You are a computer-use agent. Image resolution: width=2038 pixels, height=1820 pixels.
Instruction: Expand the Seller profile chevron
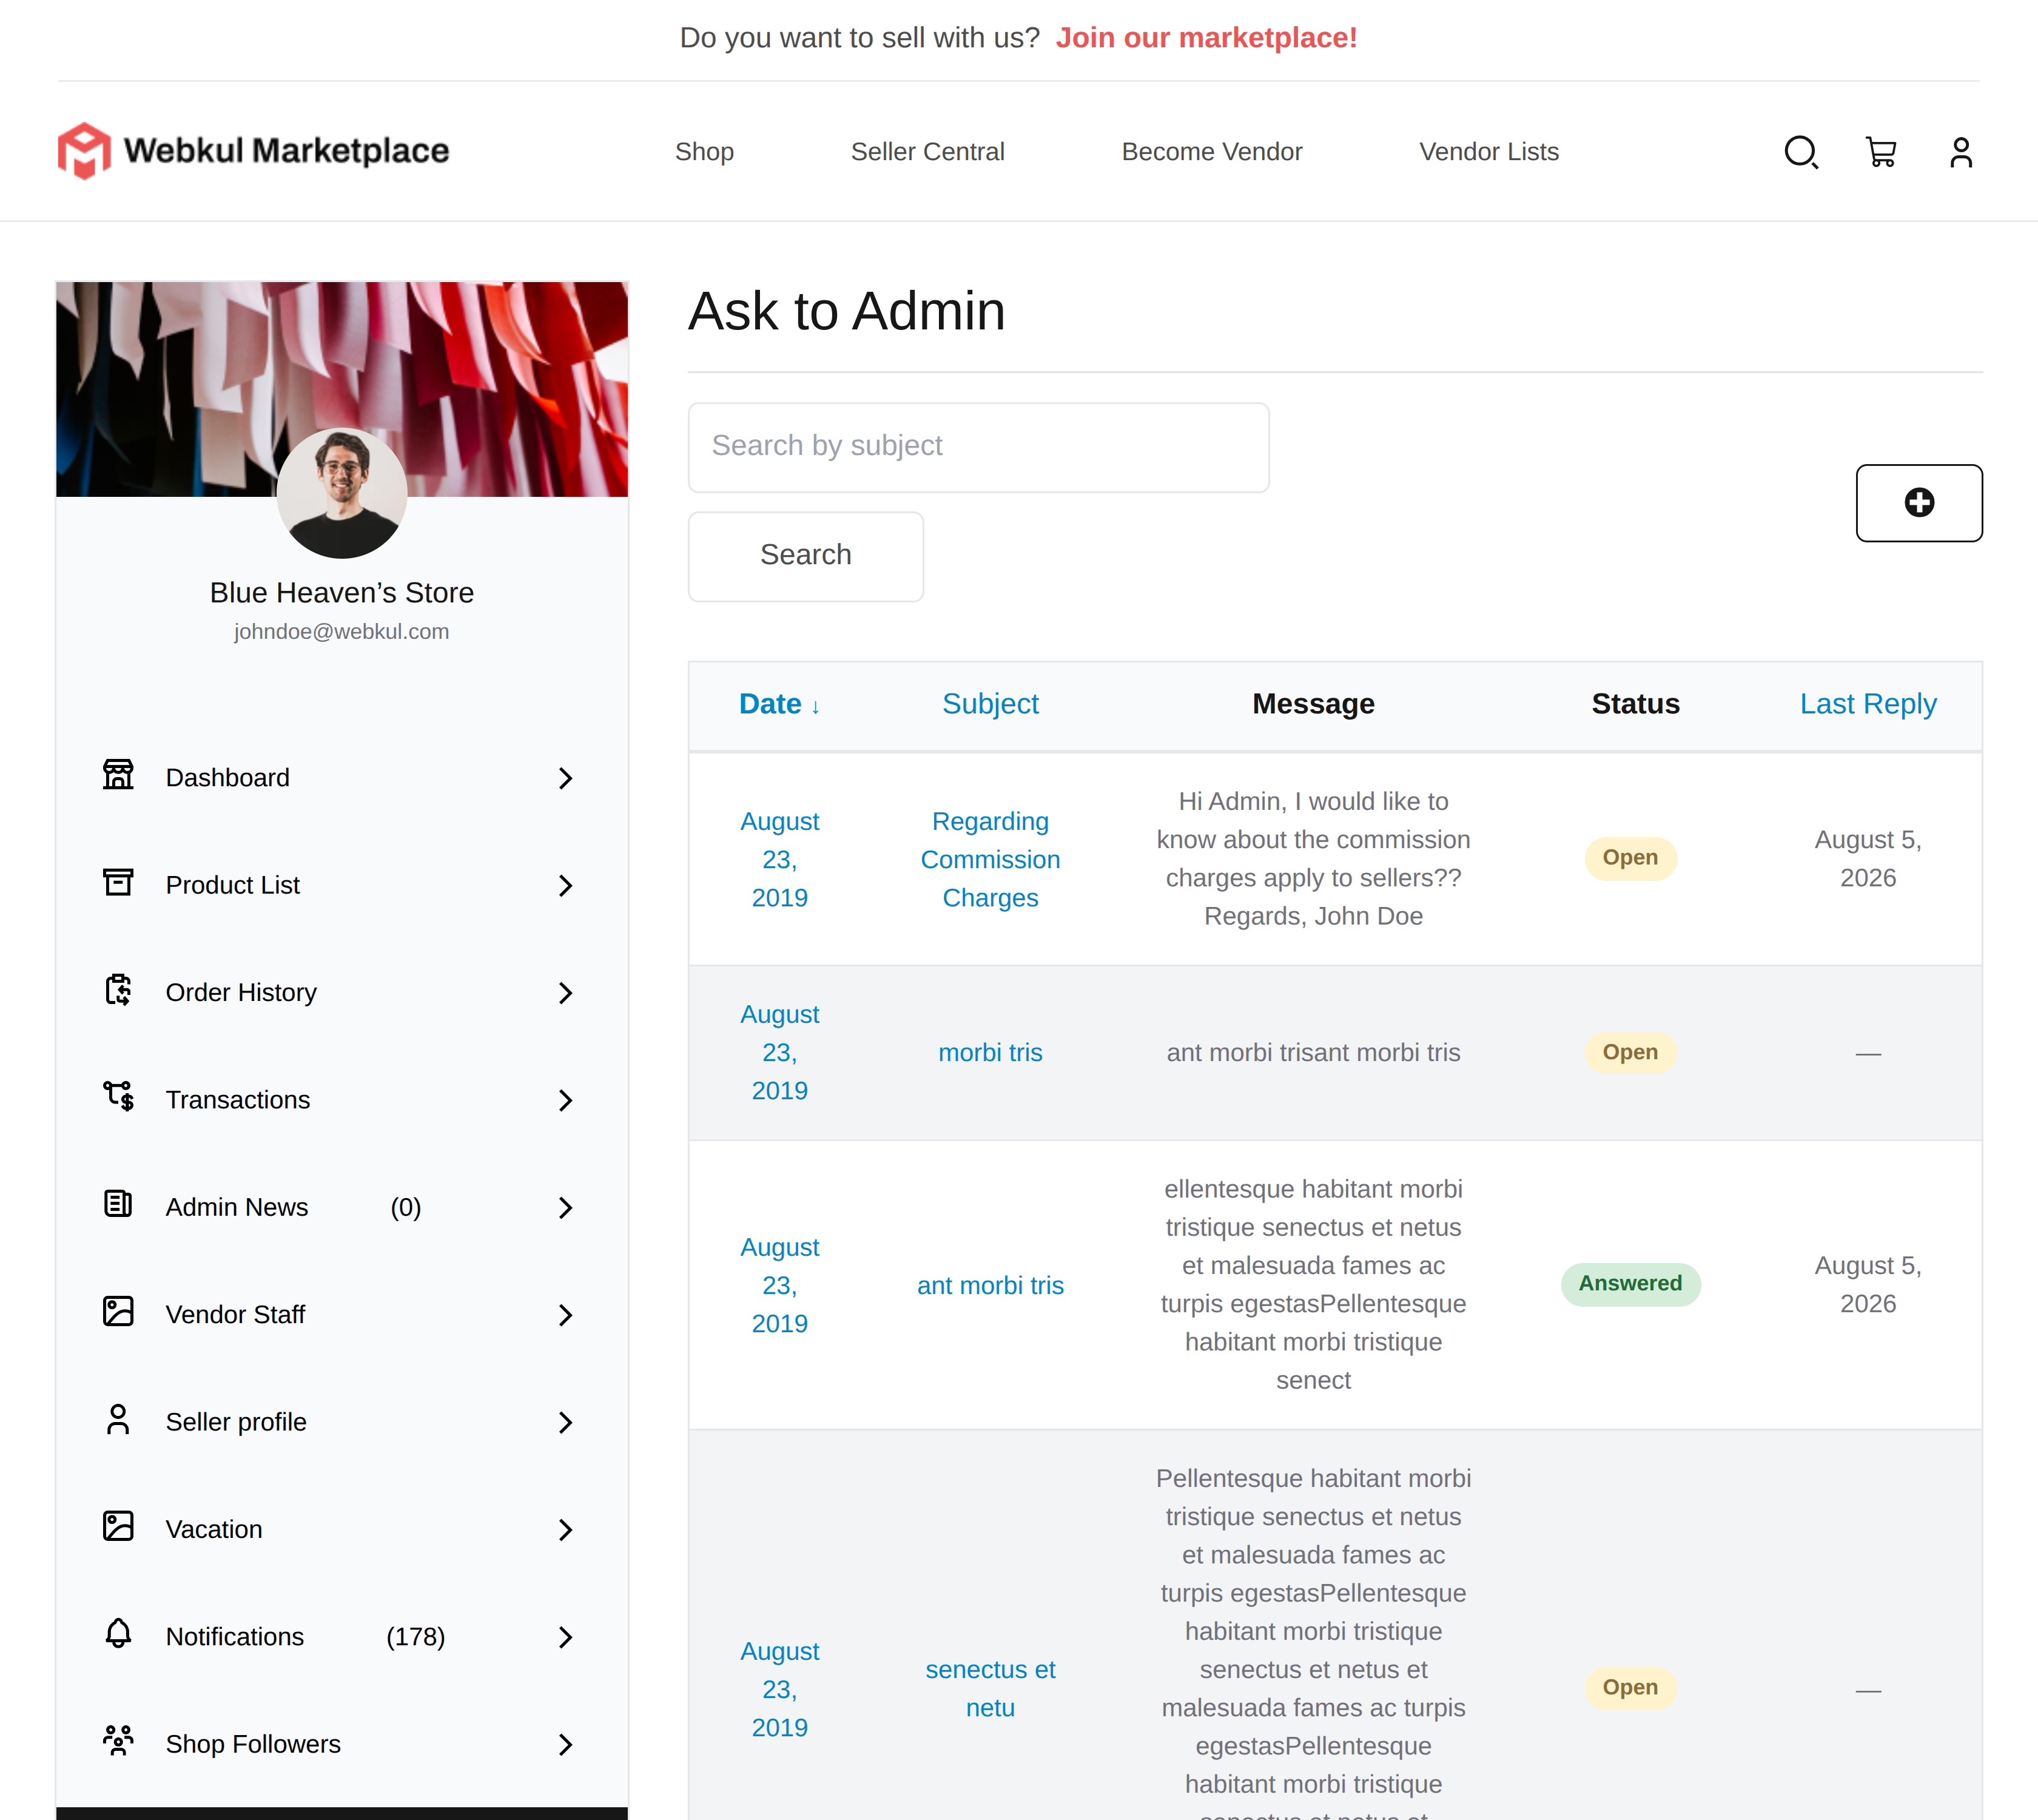[565, 1423]
